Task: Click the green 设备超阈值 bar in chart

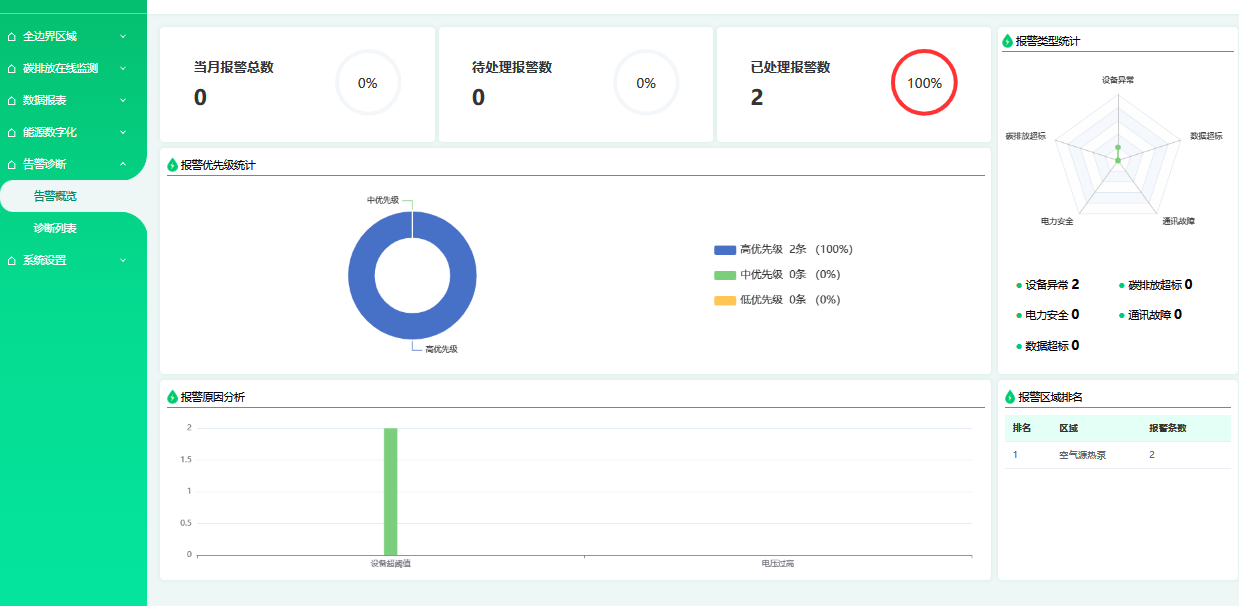Action: coord(390,491)
